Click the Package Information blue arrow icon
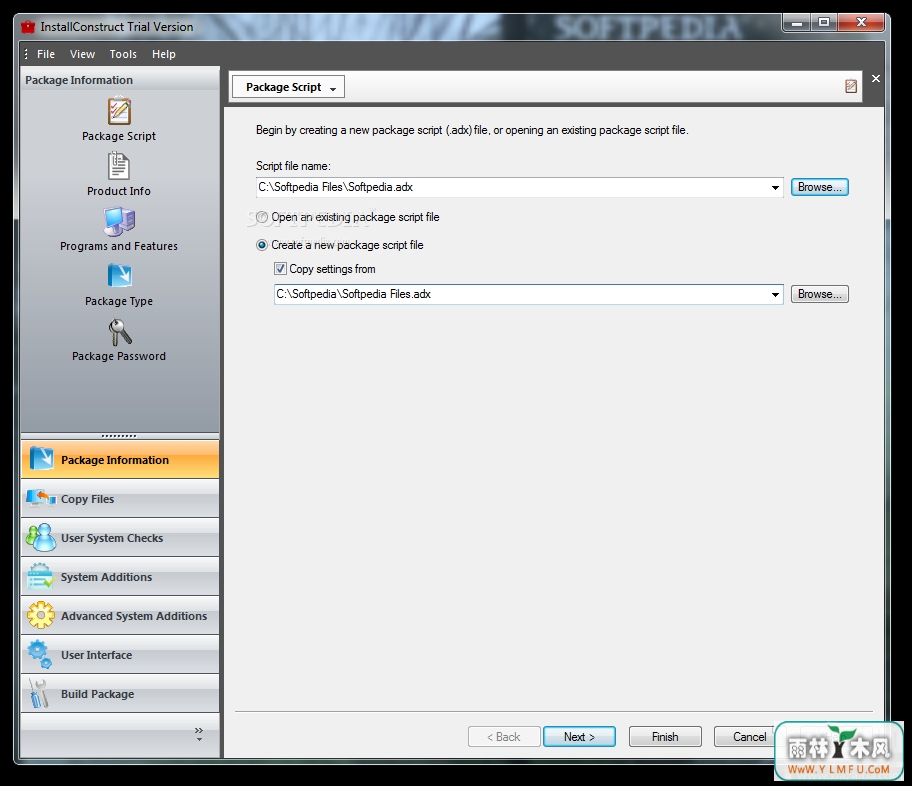 pos(41,458)
